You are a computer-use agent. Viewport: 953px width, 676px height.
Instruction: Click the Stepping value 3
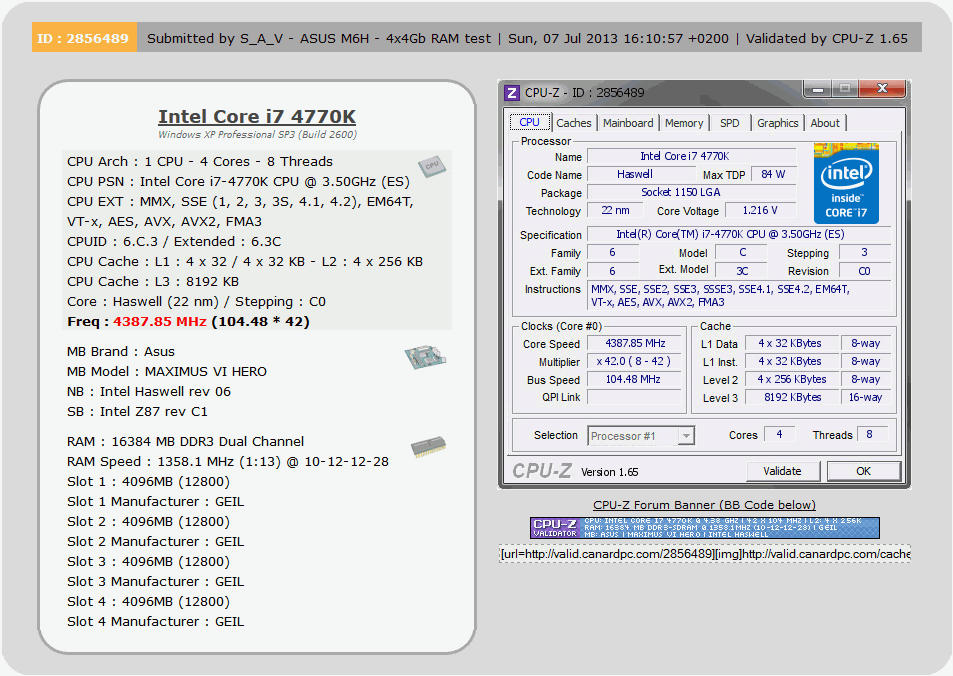[x=864, y=252]
